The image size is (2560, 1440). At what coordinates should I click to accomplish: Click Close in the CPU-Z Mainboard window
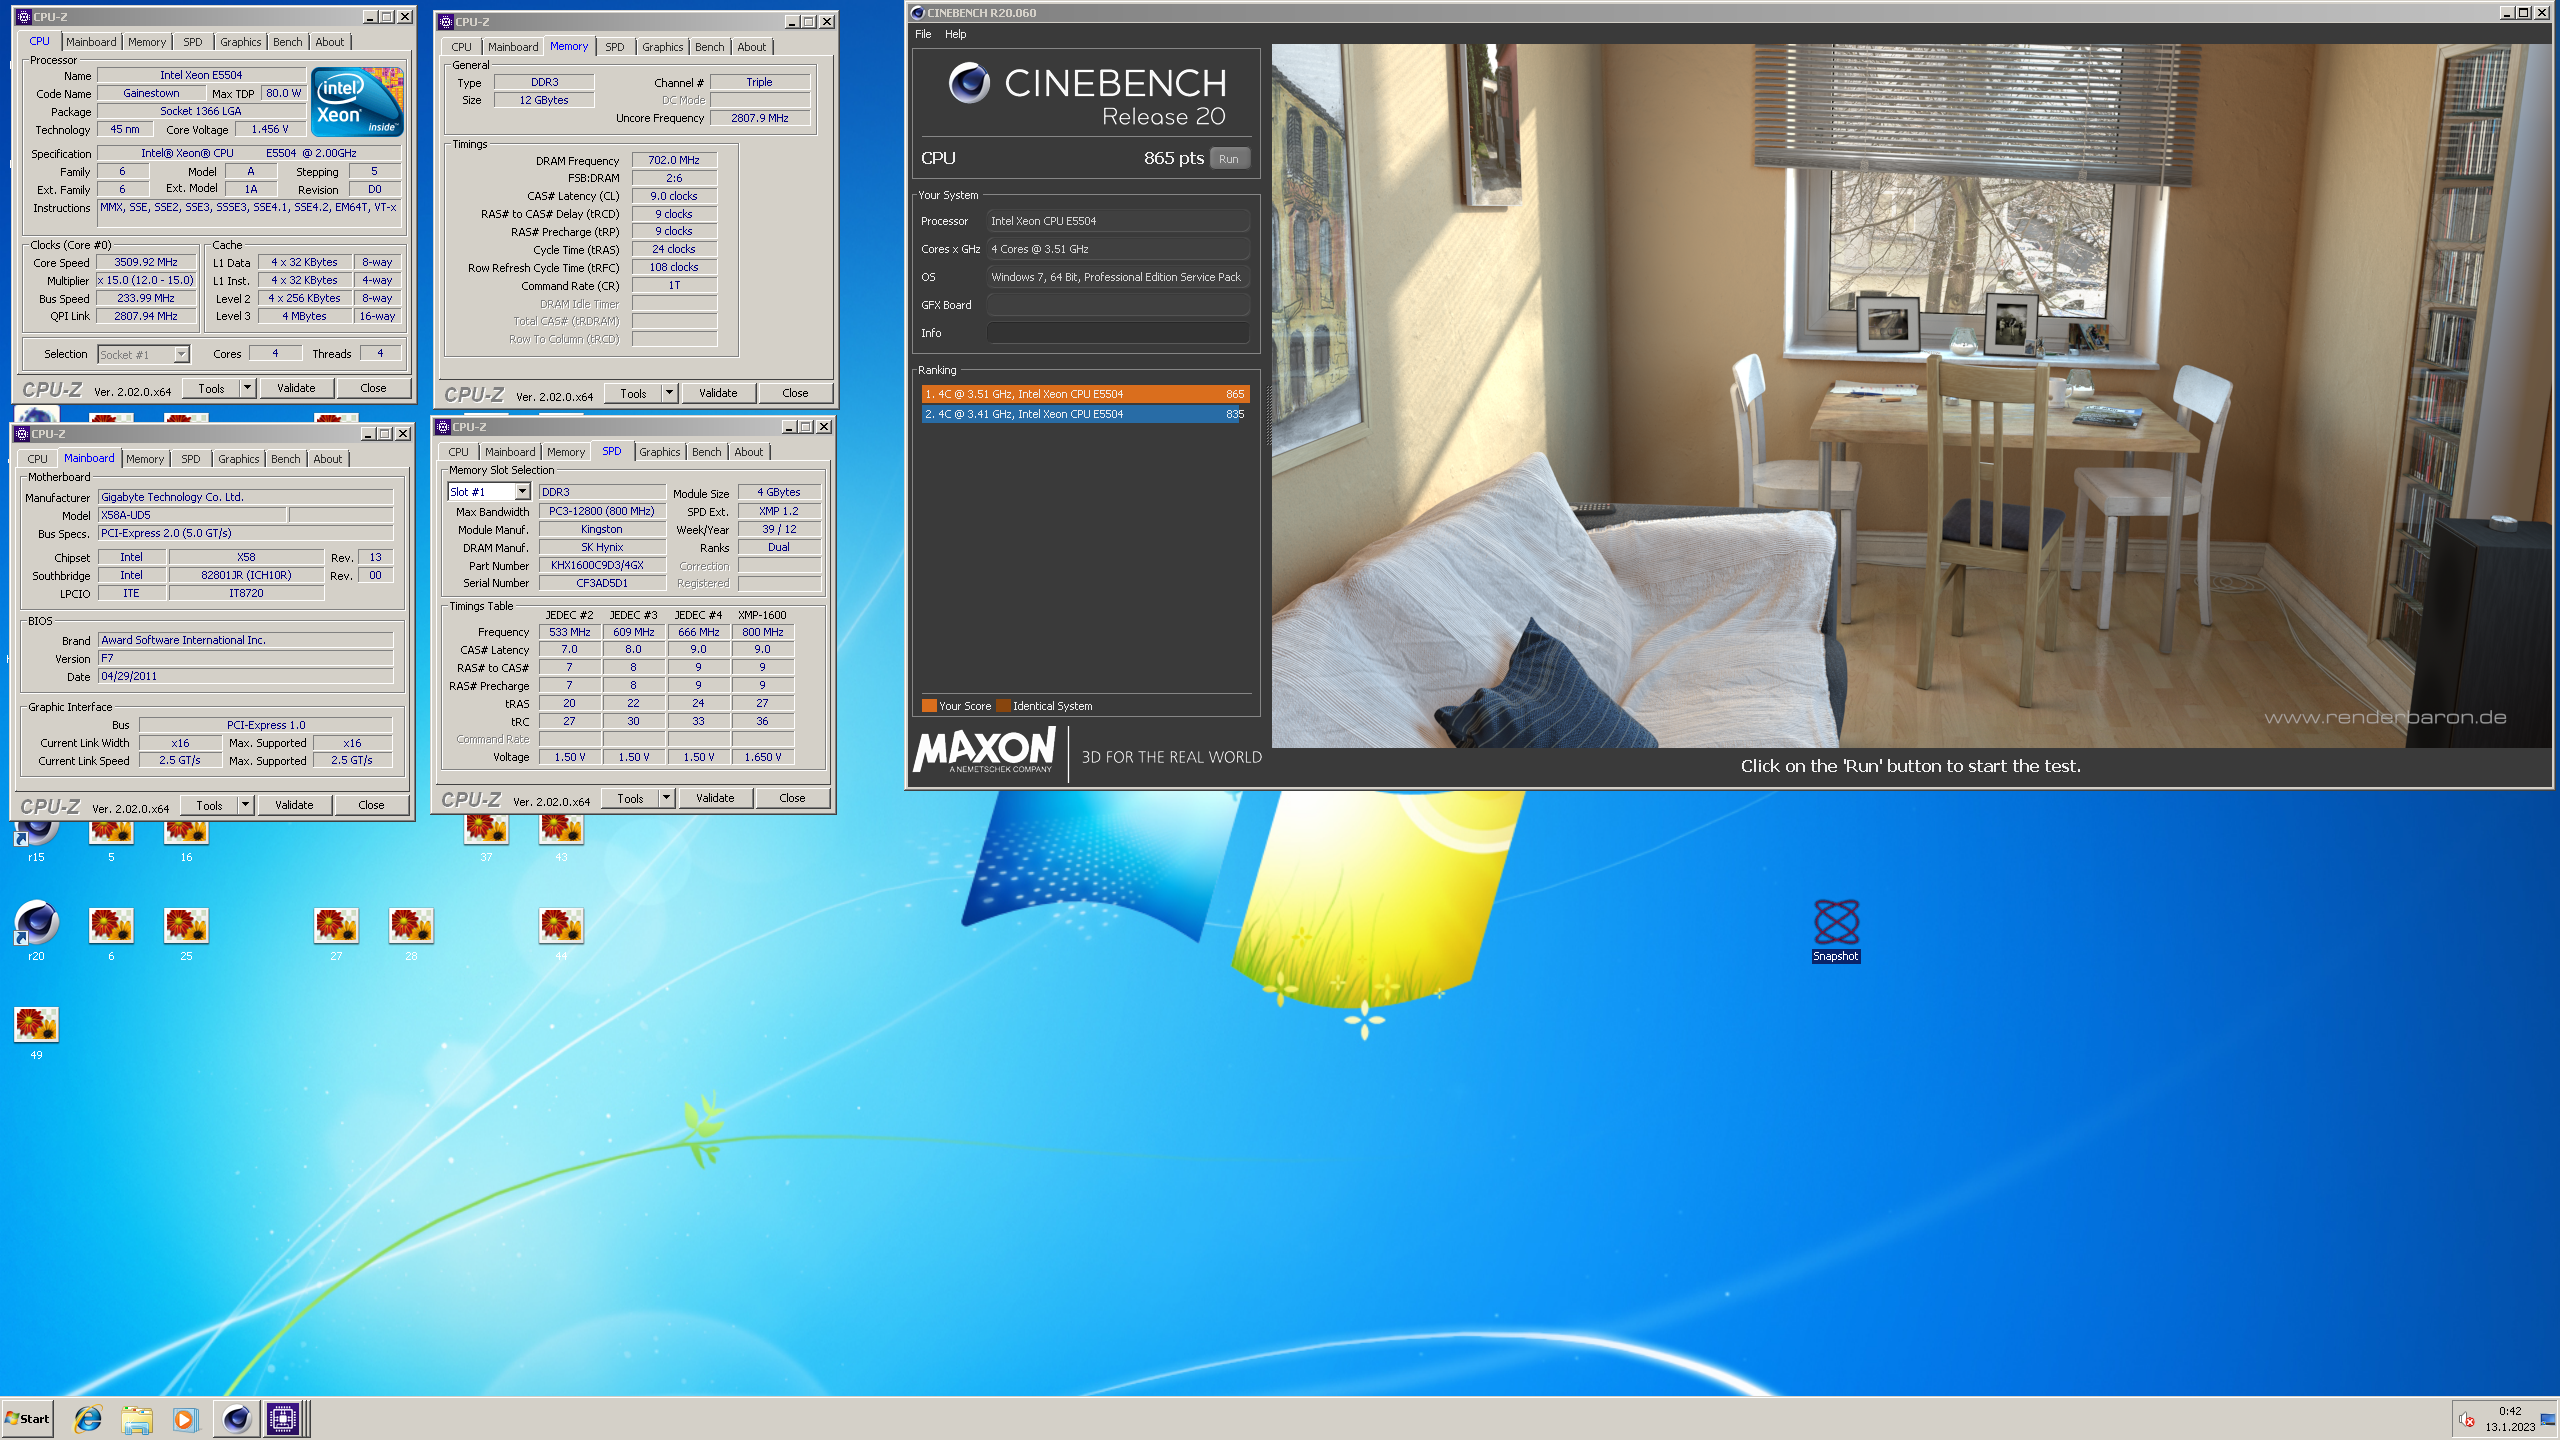coord(371,805)
